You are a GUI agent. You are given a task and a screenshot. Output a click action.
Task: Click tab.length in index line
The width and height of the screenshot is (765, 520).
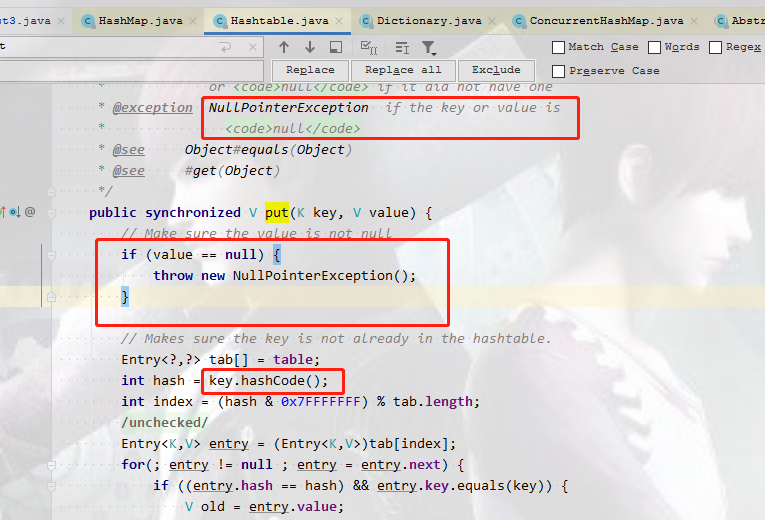pos(433,401)
